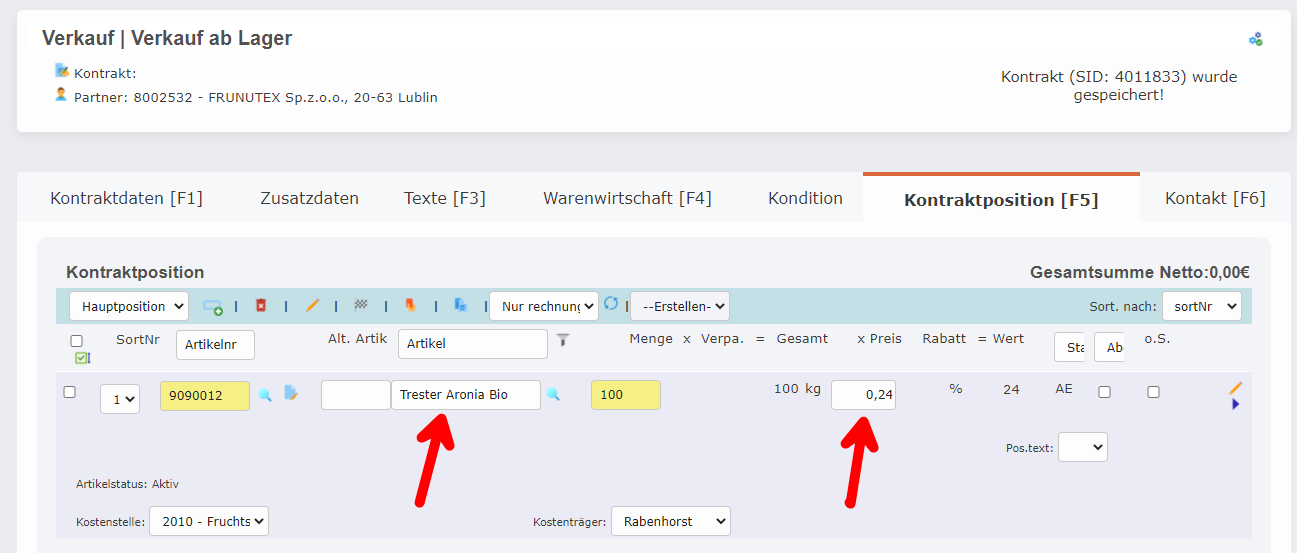Select the position row 1 checkbox
The image size is (1297, 553).
(70, 392)
